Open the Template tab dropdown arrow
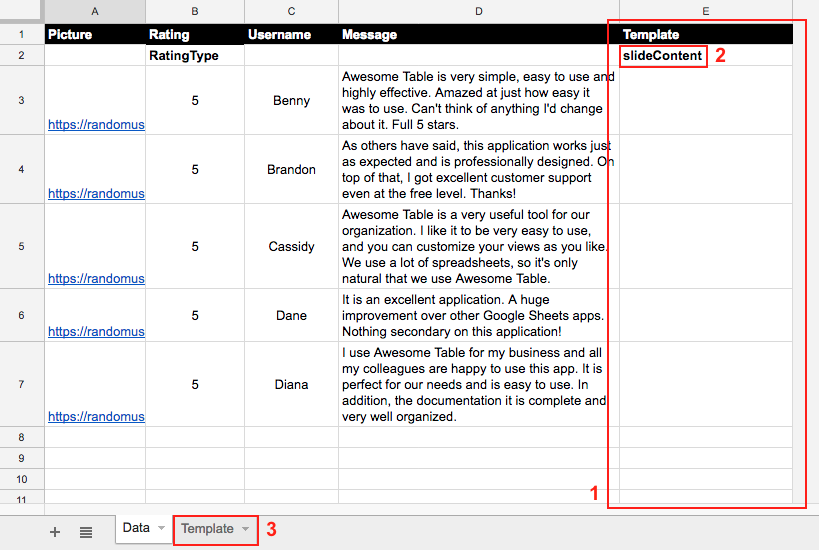This screenshot has height=550, width=819. (x=245, y=529)
